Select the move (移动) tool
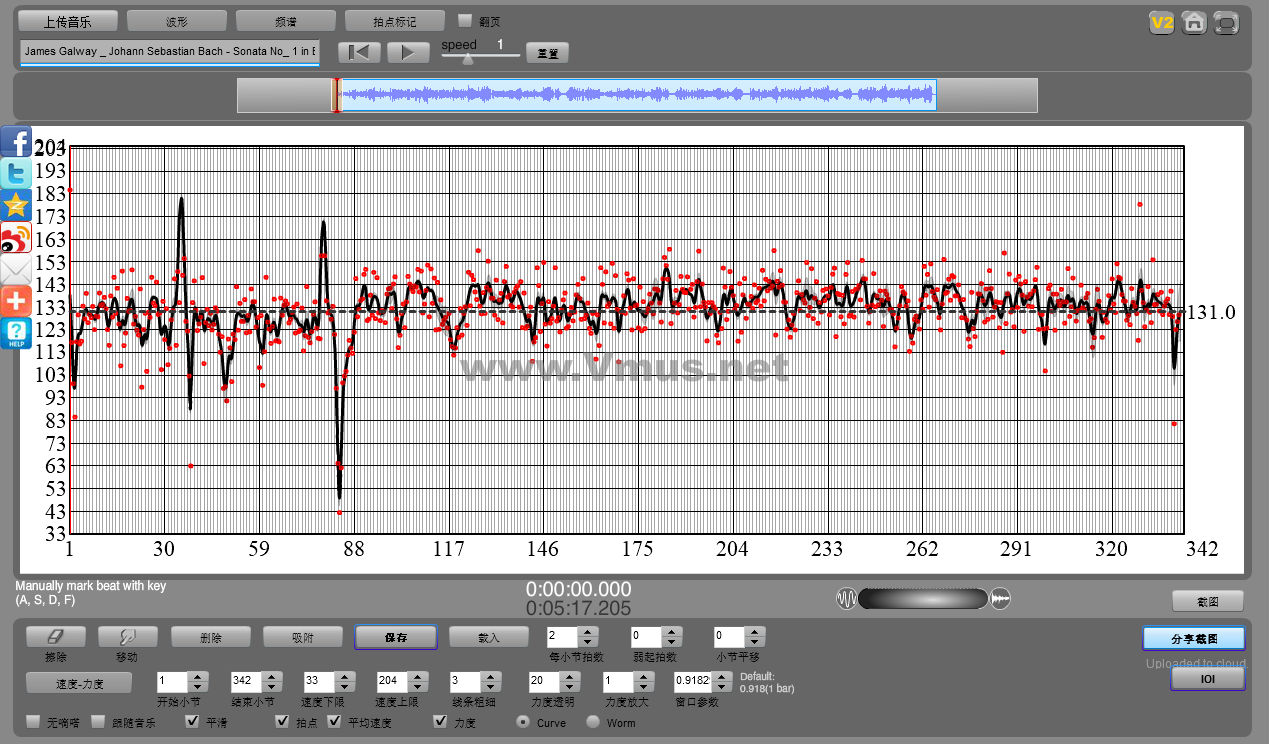The width and height of the screenshot is (1269, 744). [126, 637]
